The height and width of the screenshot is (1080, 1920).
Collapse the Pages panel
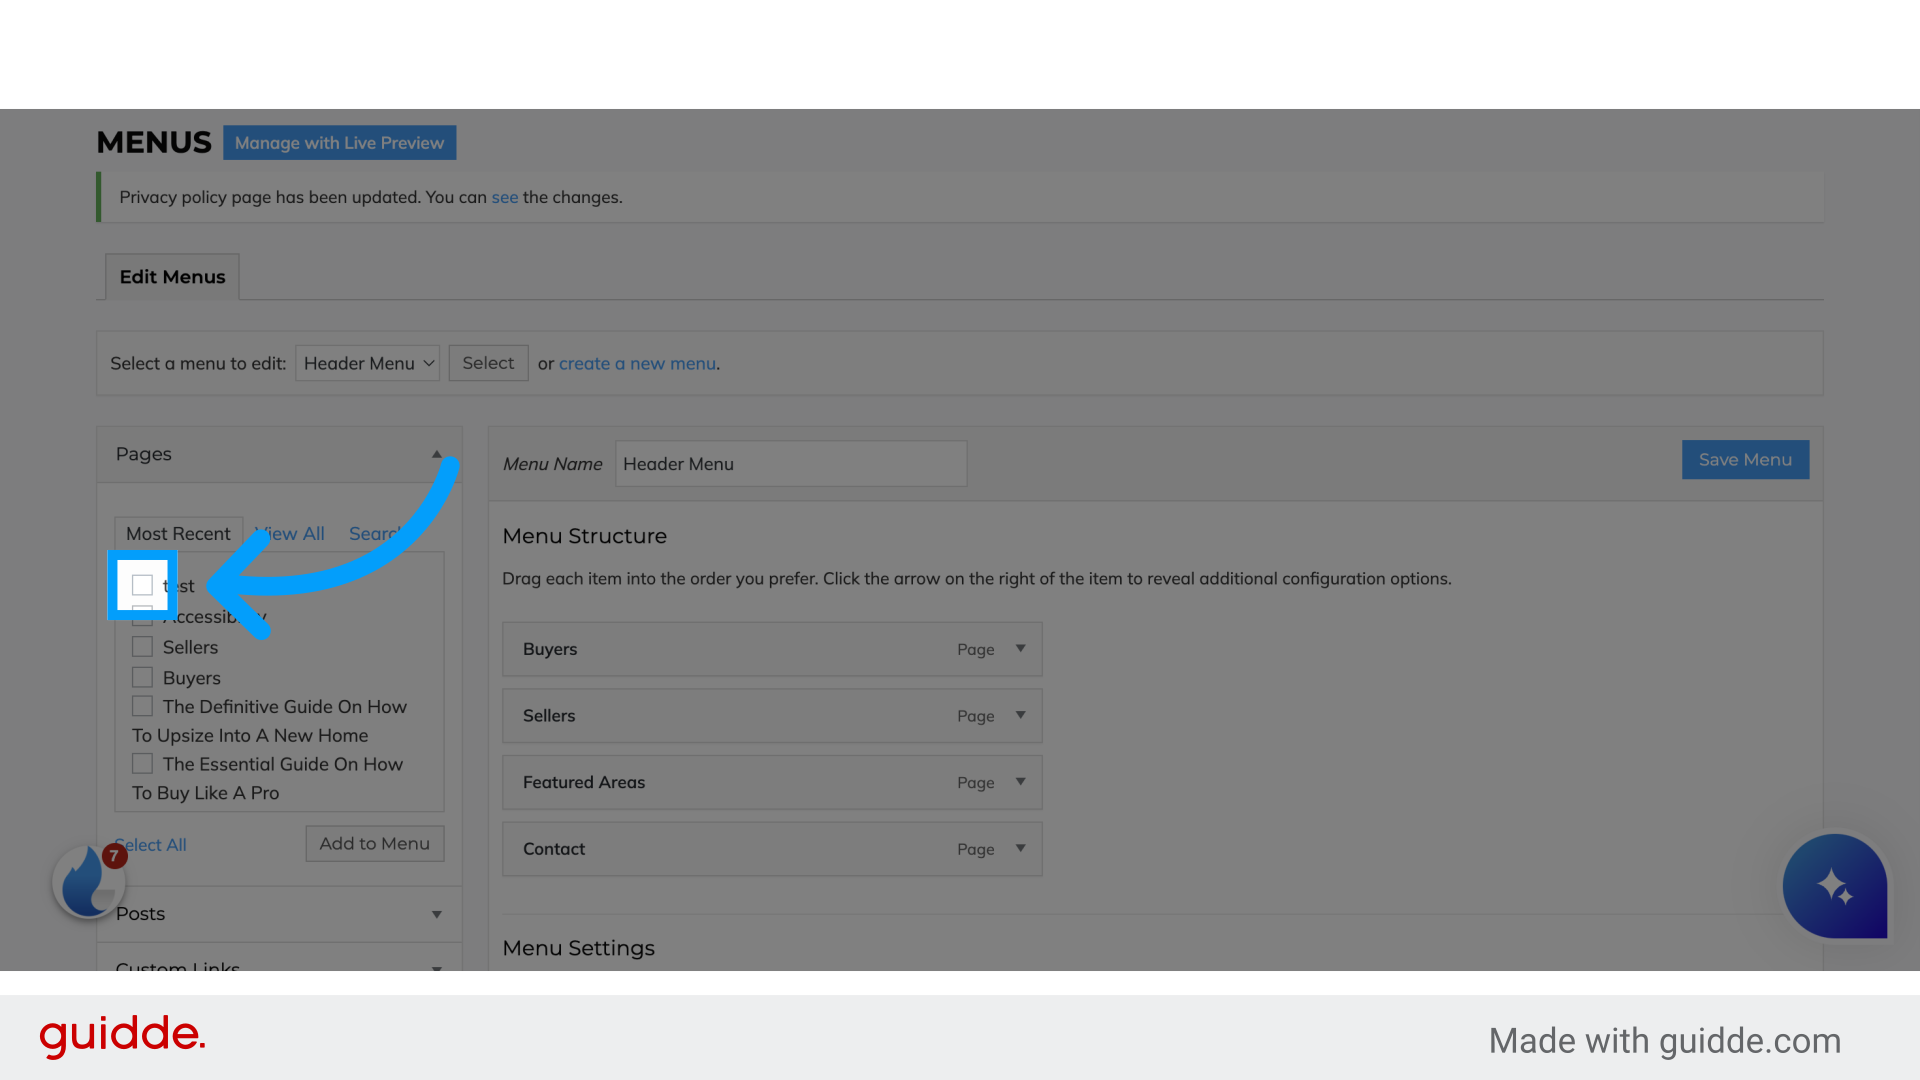pyautogui.click(x=436, y=453)
